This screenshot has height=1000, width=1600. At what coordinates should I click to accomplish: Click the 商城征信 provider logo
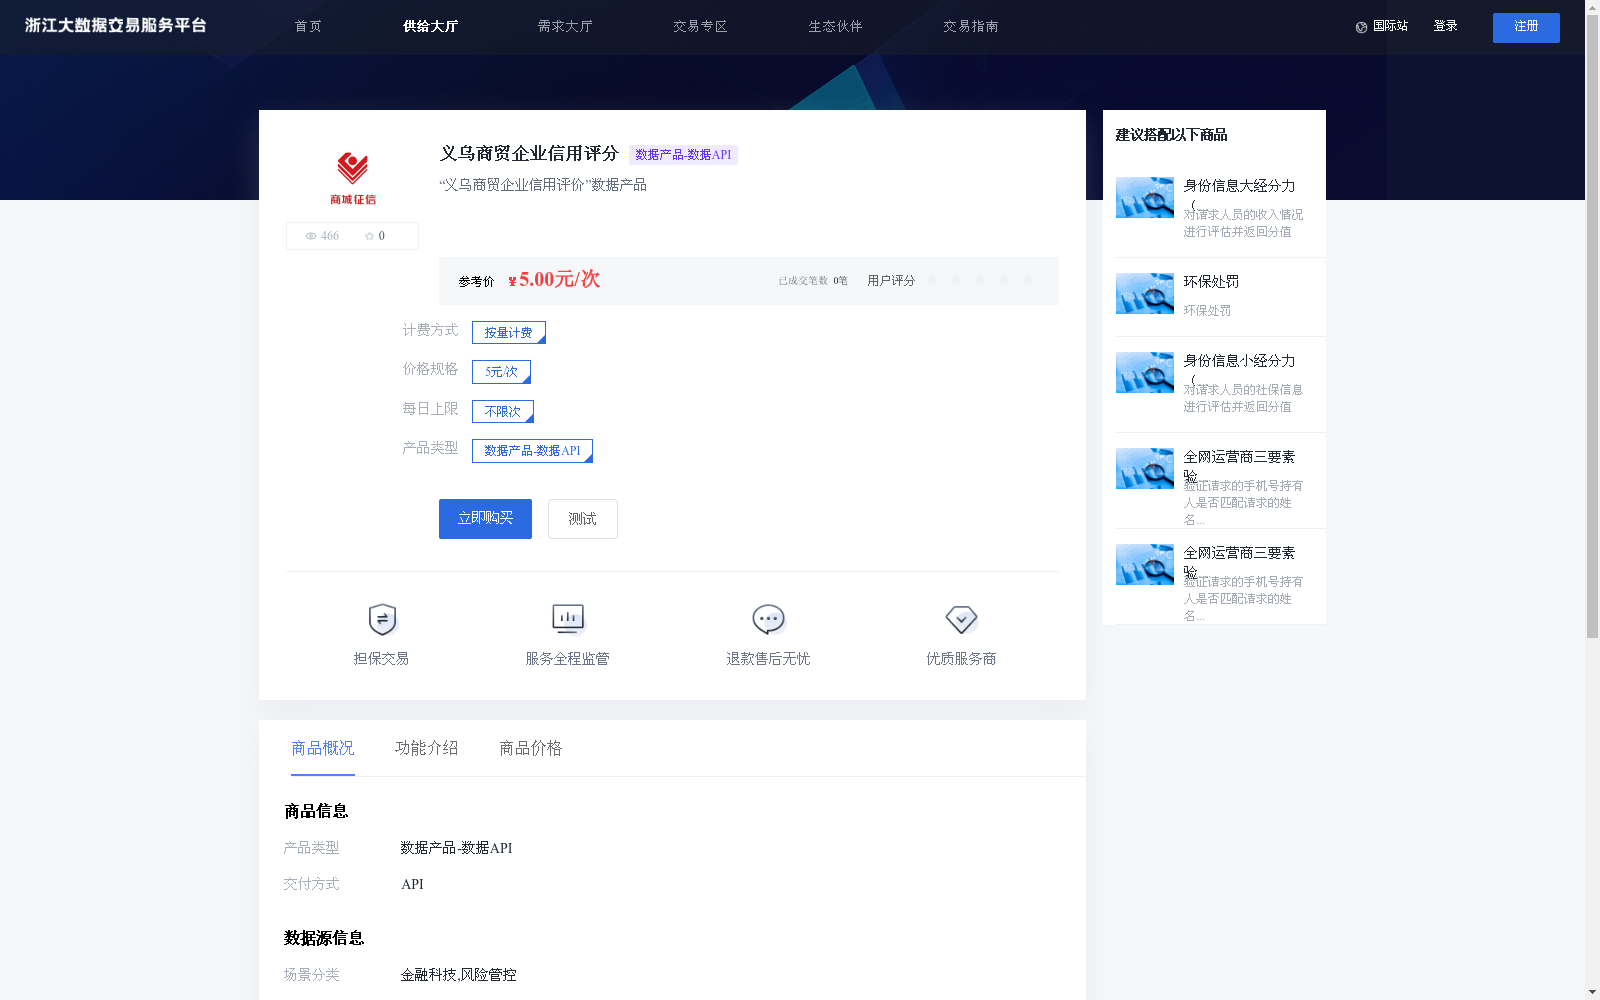[353, 178]
